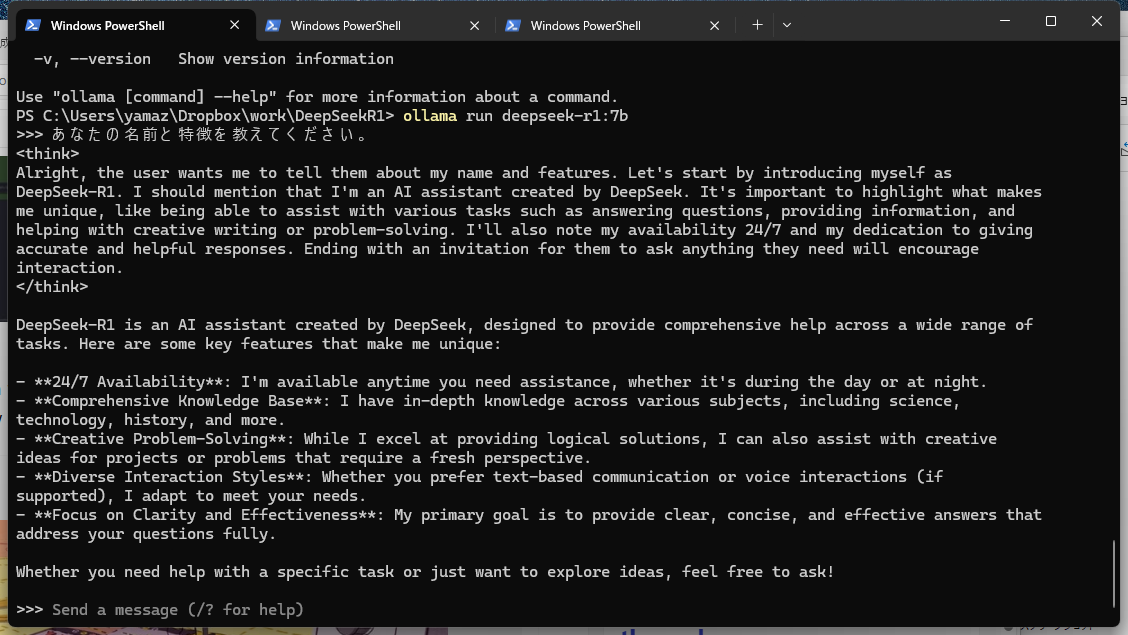This screenshot has width=1128, height=635.
Task: Click the 'Send a message' prompt input
Action: click(x=178, y=610)
